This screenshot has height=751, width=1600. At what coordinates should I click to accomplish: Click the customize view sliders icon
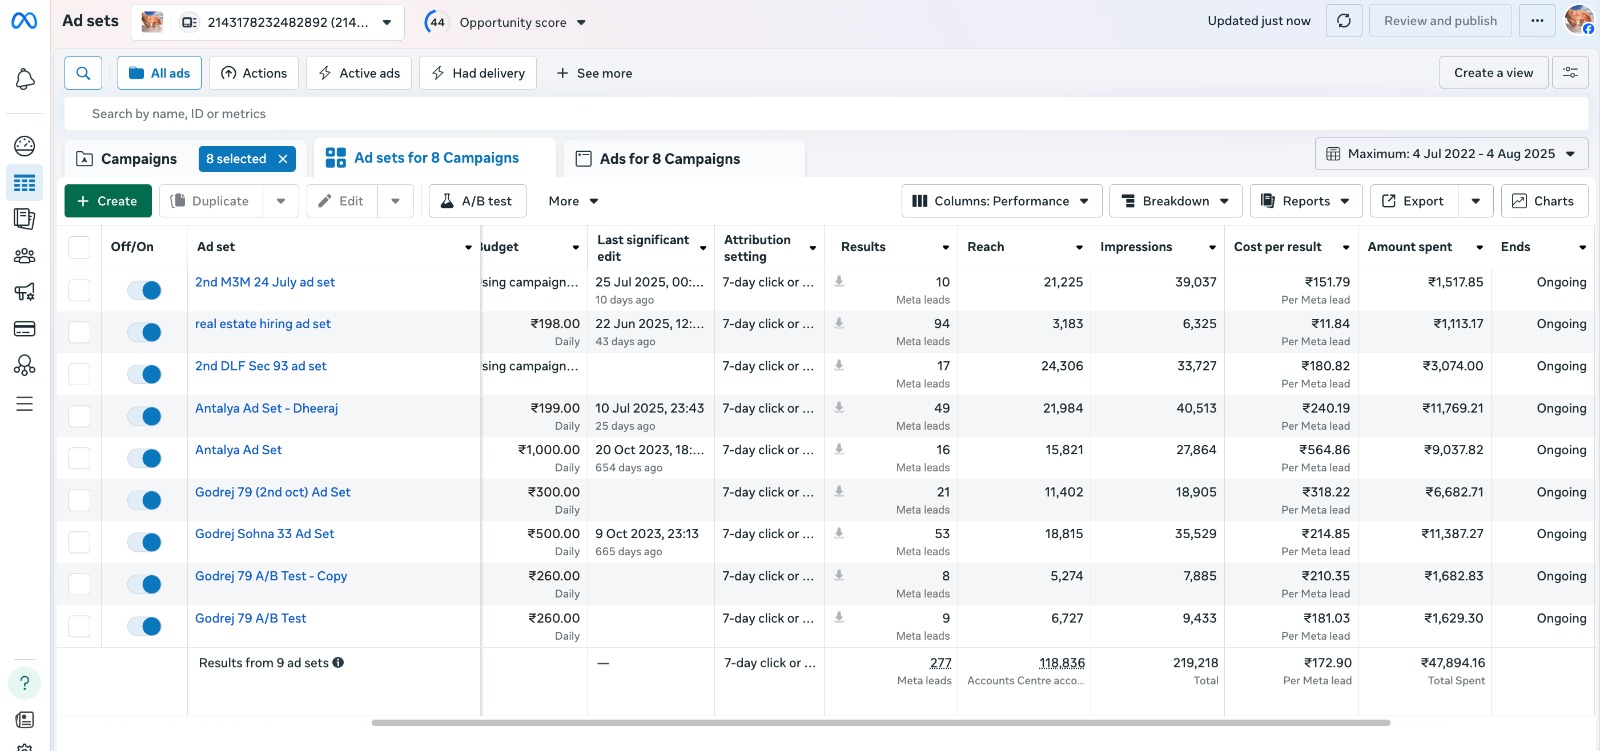(x=1570, y=73)
